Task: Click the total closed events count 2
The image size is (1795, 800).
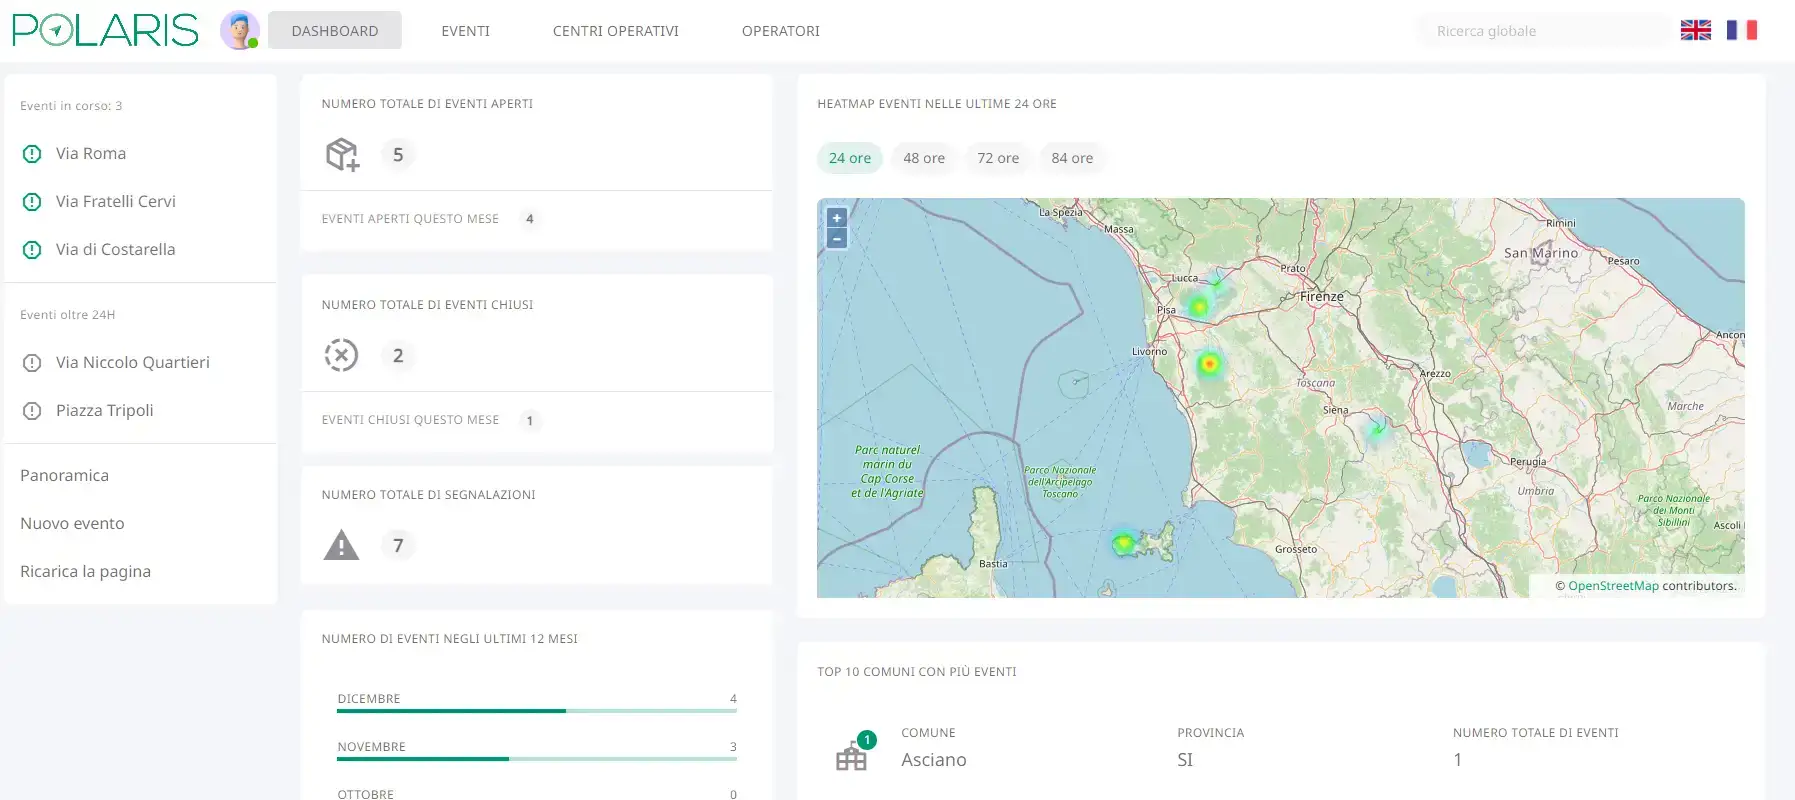Action: 398,355
